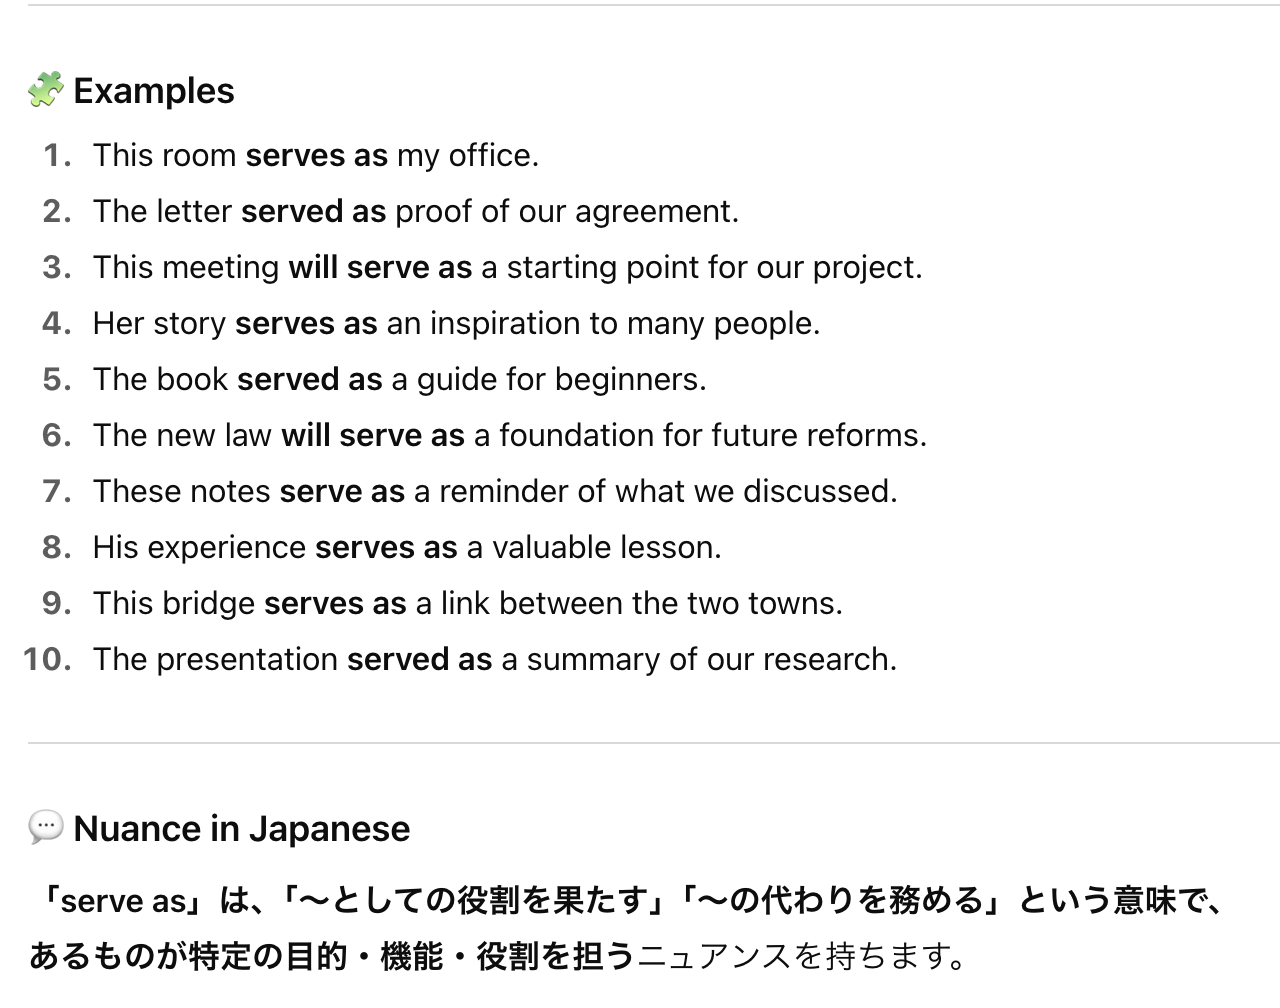Click the Nuance in Japanese heading

click(242, 829)
